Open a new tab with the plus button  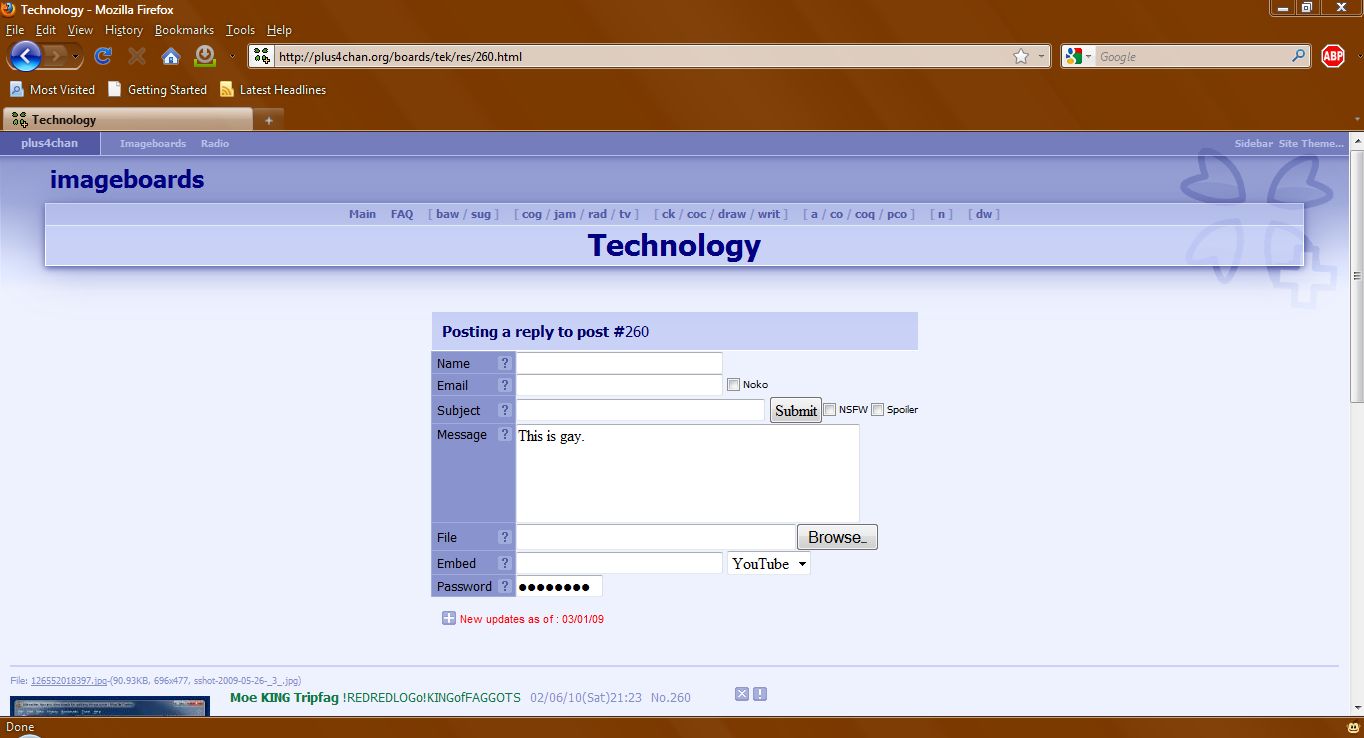[268, 120]
